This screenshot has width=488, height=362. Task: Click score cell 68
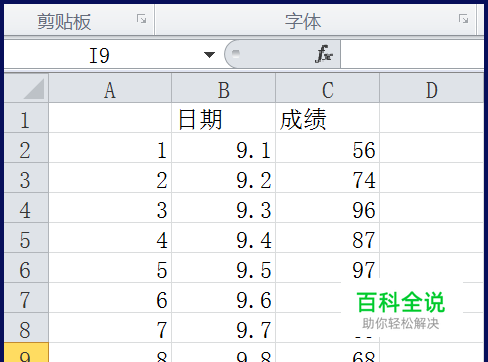328,353
